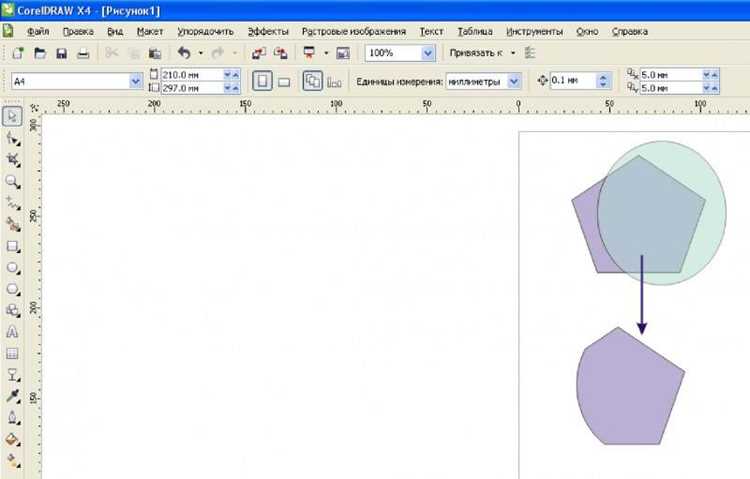Open the Инструменты menu
This screenshot has width=750, height=479.
[534, 32]
